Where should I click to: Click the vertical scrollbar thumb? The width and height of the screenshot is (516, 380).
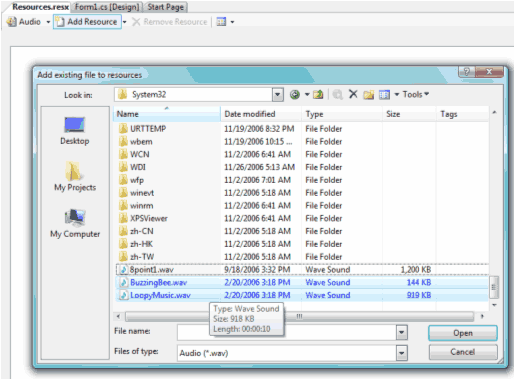point(495,287)
